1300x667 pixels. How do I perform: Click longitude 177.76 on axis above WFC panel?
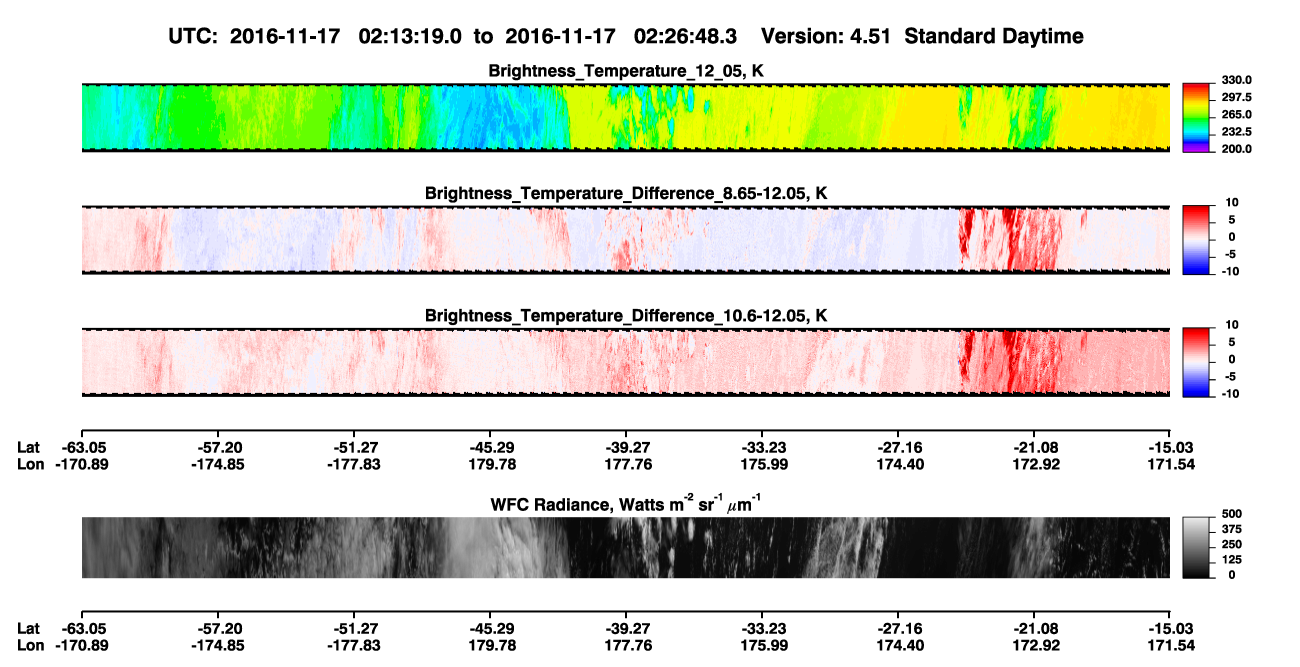point(626,464)
